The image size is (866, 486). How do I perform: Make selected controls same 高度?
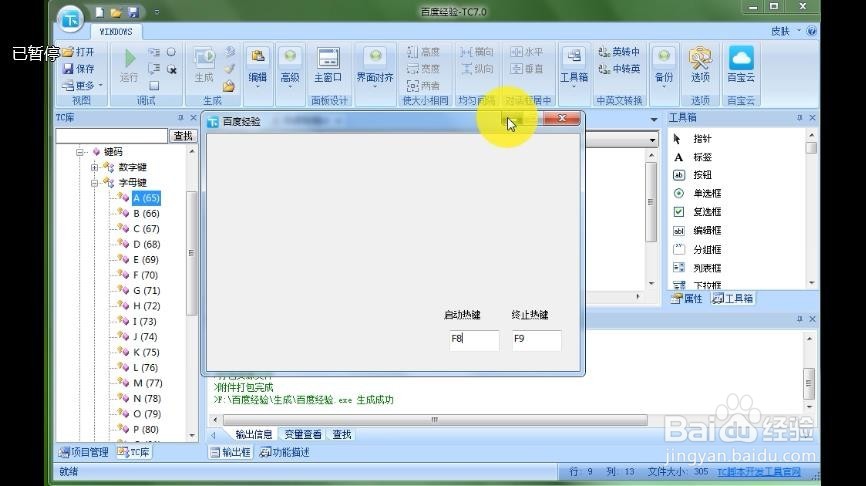(x=423, y=52)
